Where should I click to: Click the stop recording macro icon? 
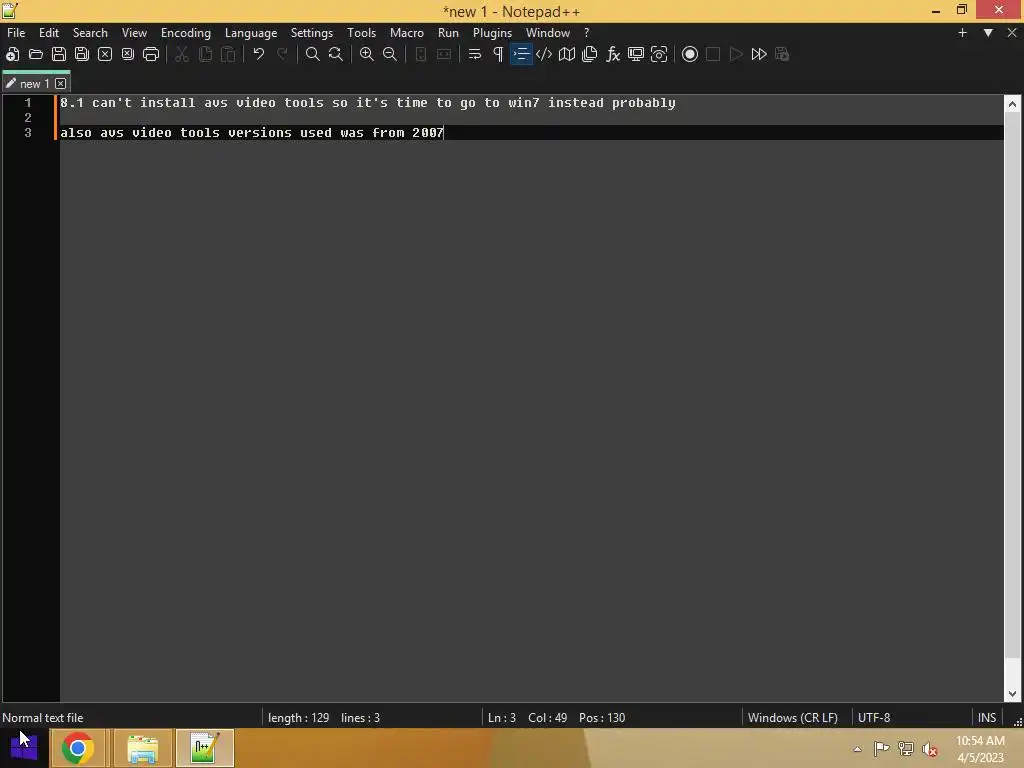[x=713, y=54]
